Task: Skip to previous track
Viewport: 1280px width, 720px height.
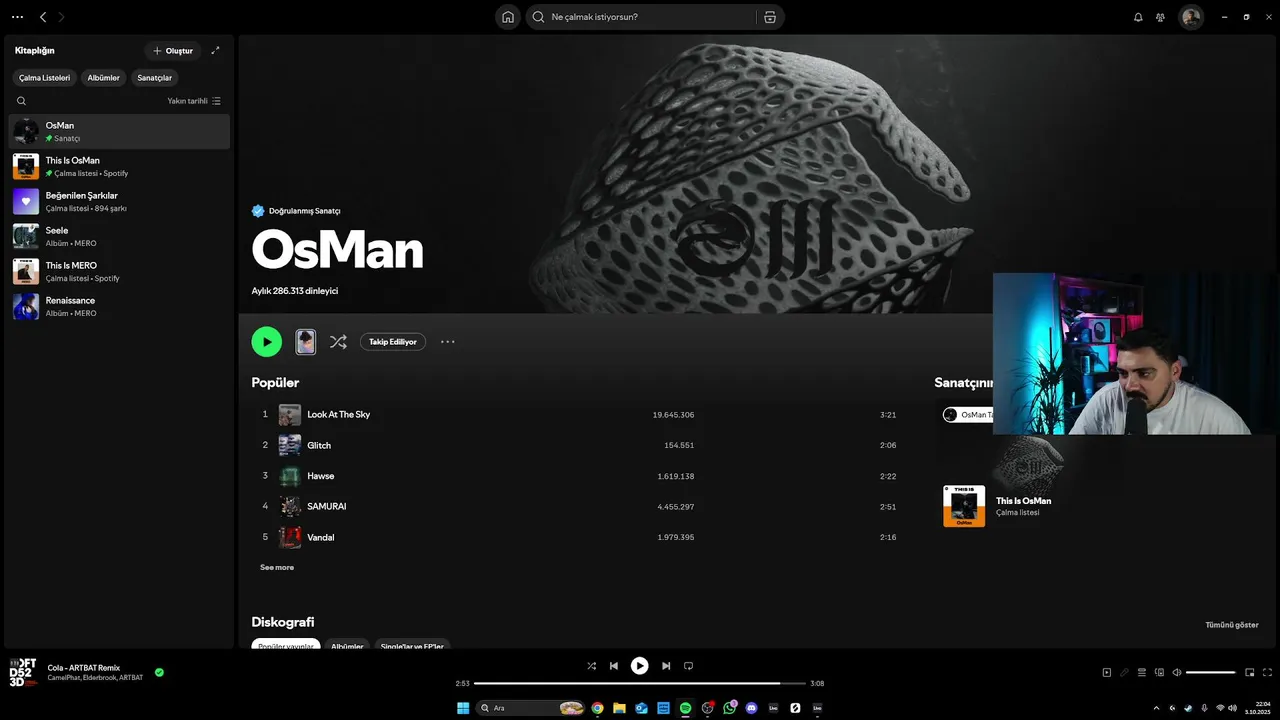Action: pos(614,666)
